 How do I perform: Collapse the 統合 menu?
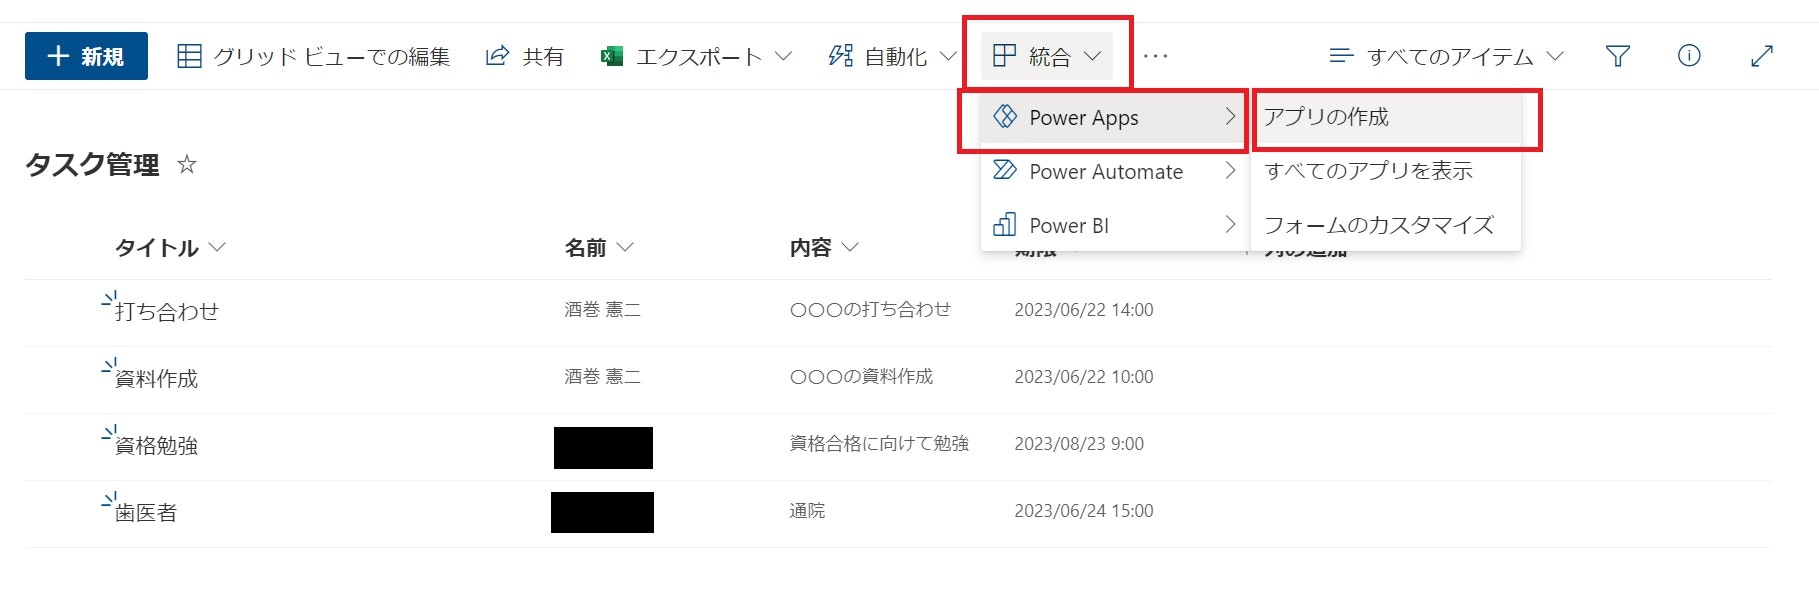[1046, 56]
